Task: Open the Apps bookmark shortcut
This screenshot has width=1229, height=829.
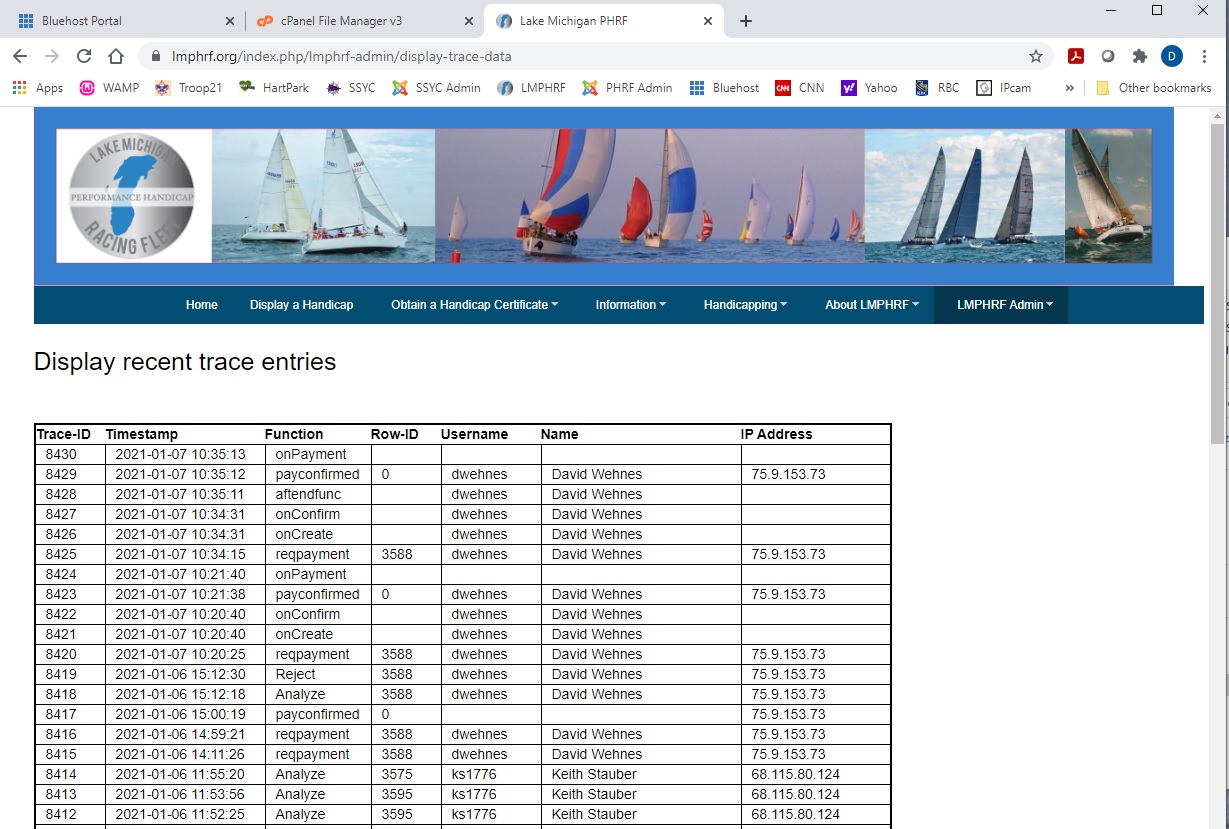Action: [38, 88]
